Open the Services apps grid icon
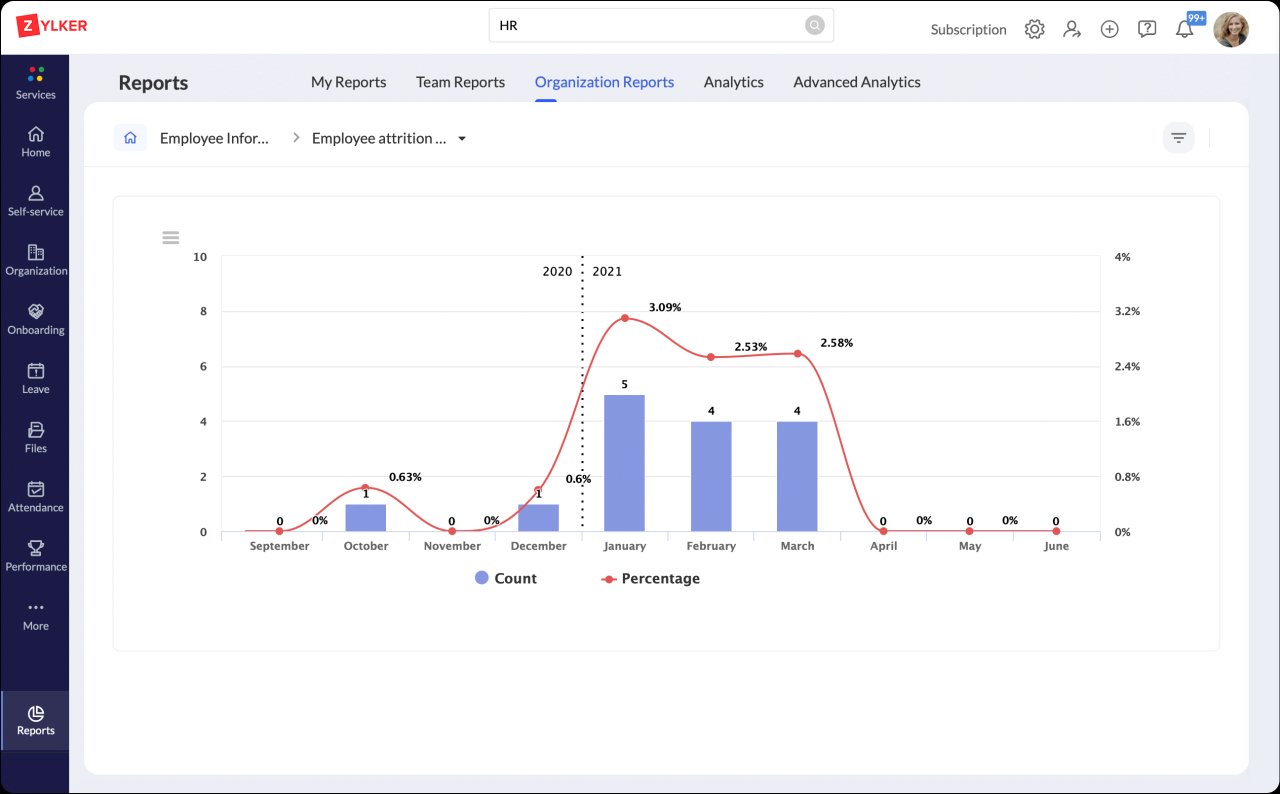Screen dimensions: 1280x794 36,75
